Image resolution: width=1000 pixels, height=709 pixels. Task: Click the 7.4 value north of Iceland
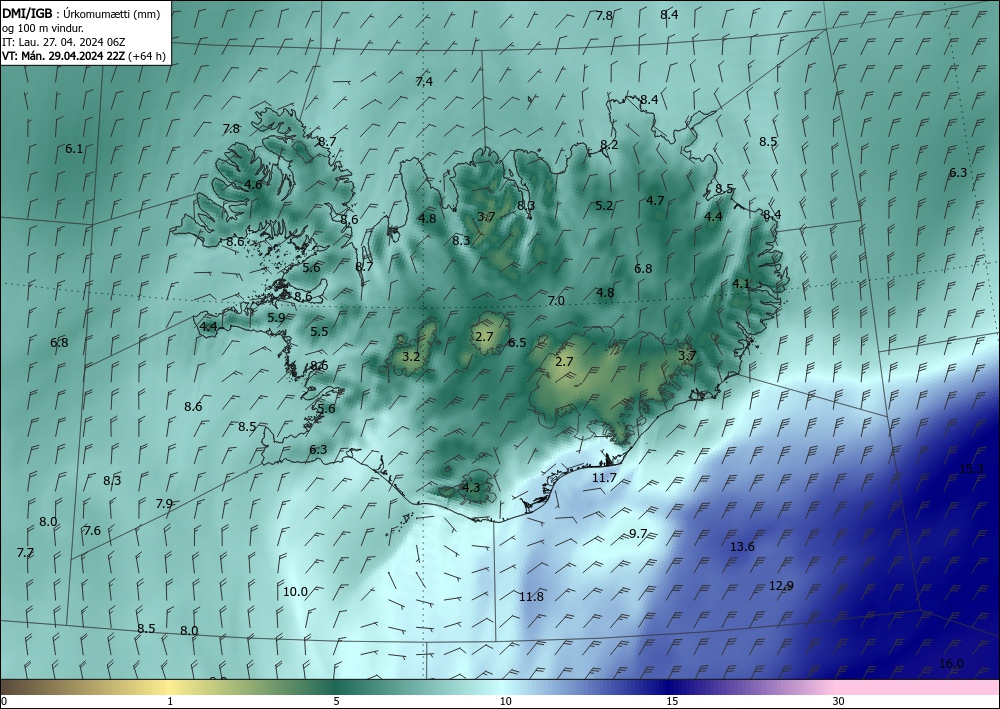(424, 82)
